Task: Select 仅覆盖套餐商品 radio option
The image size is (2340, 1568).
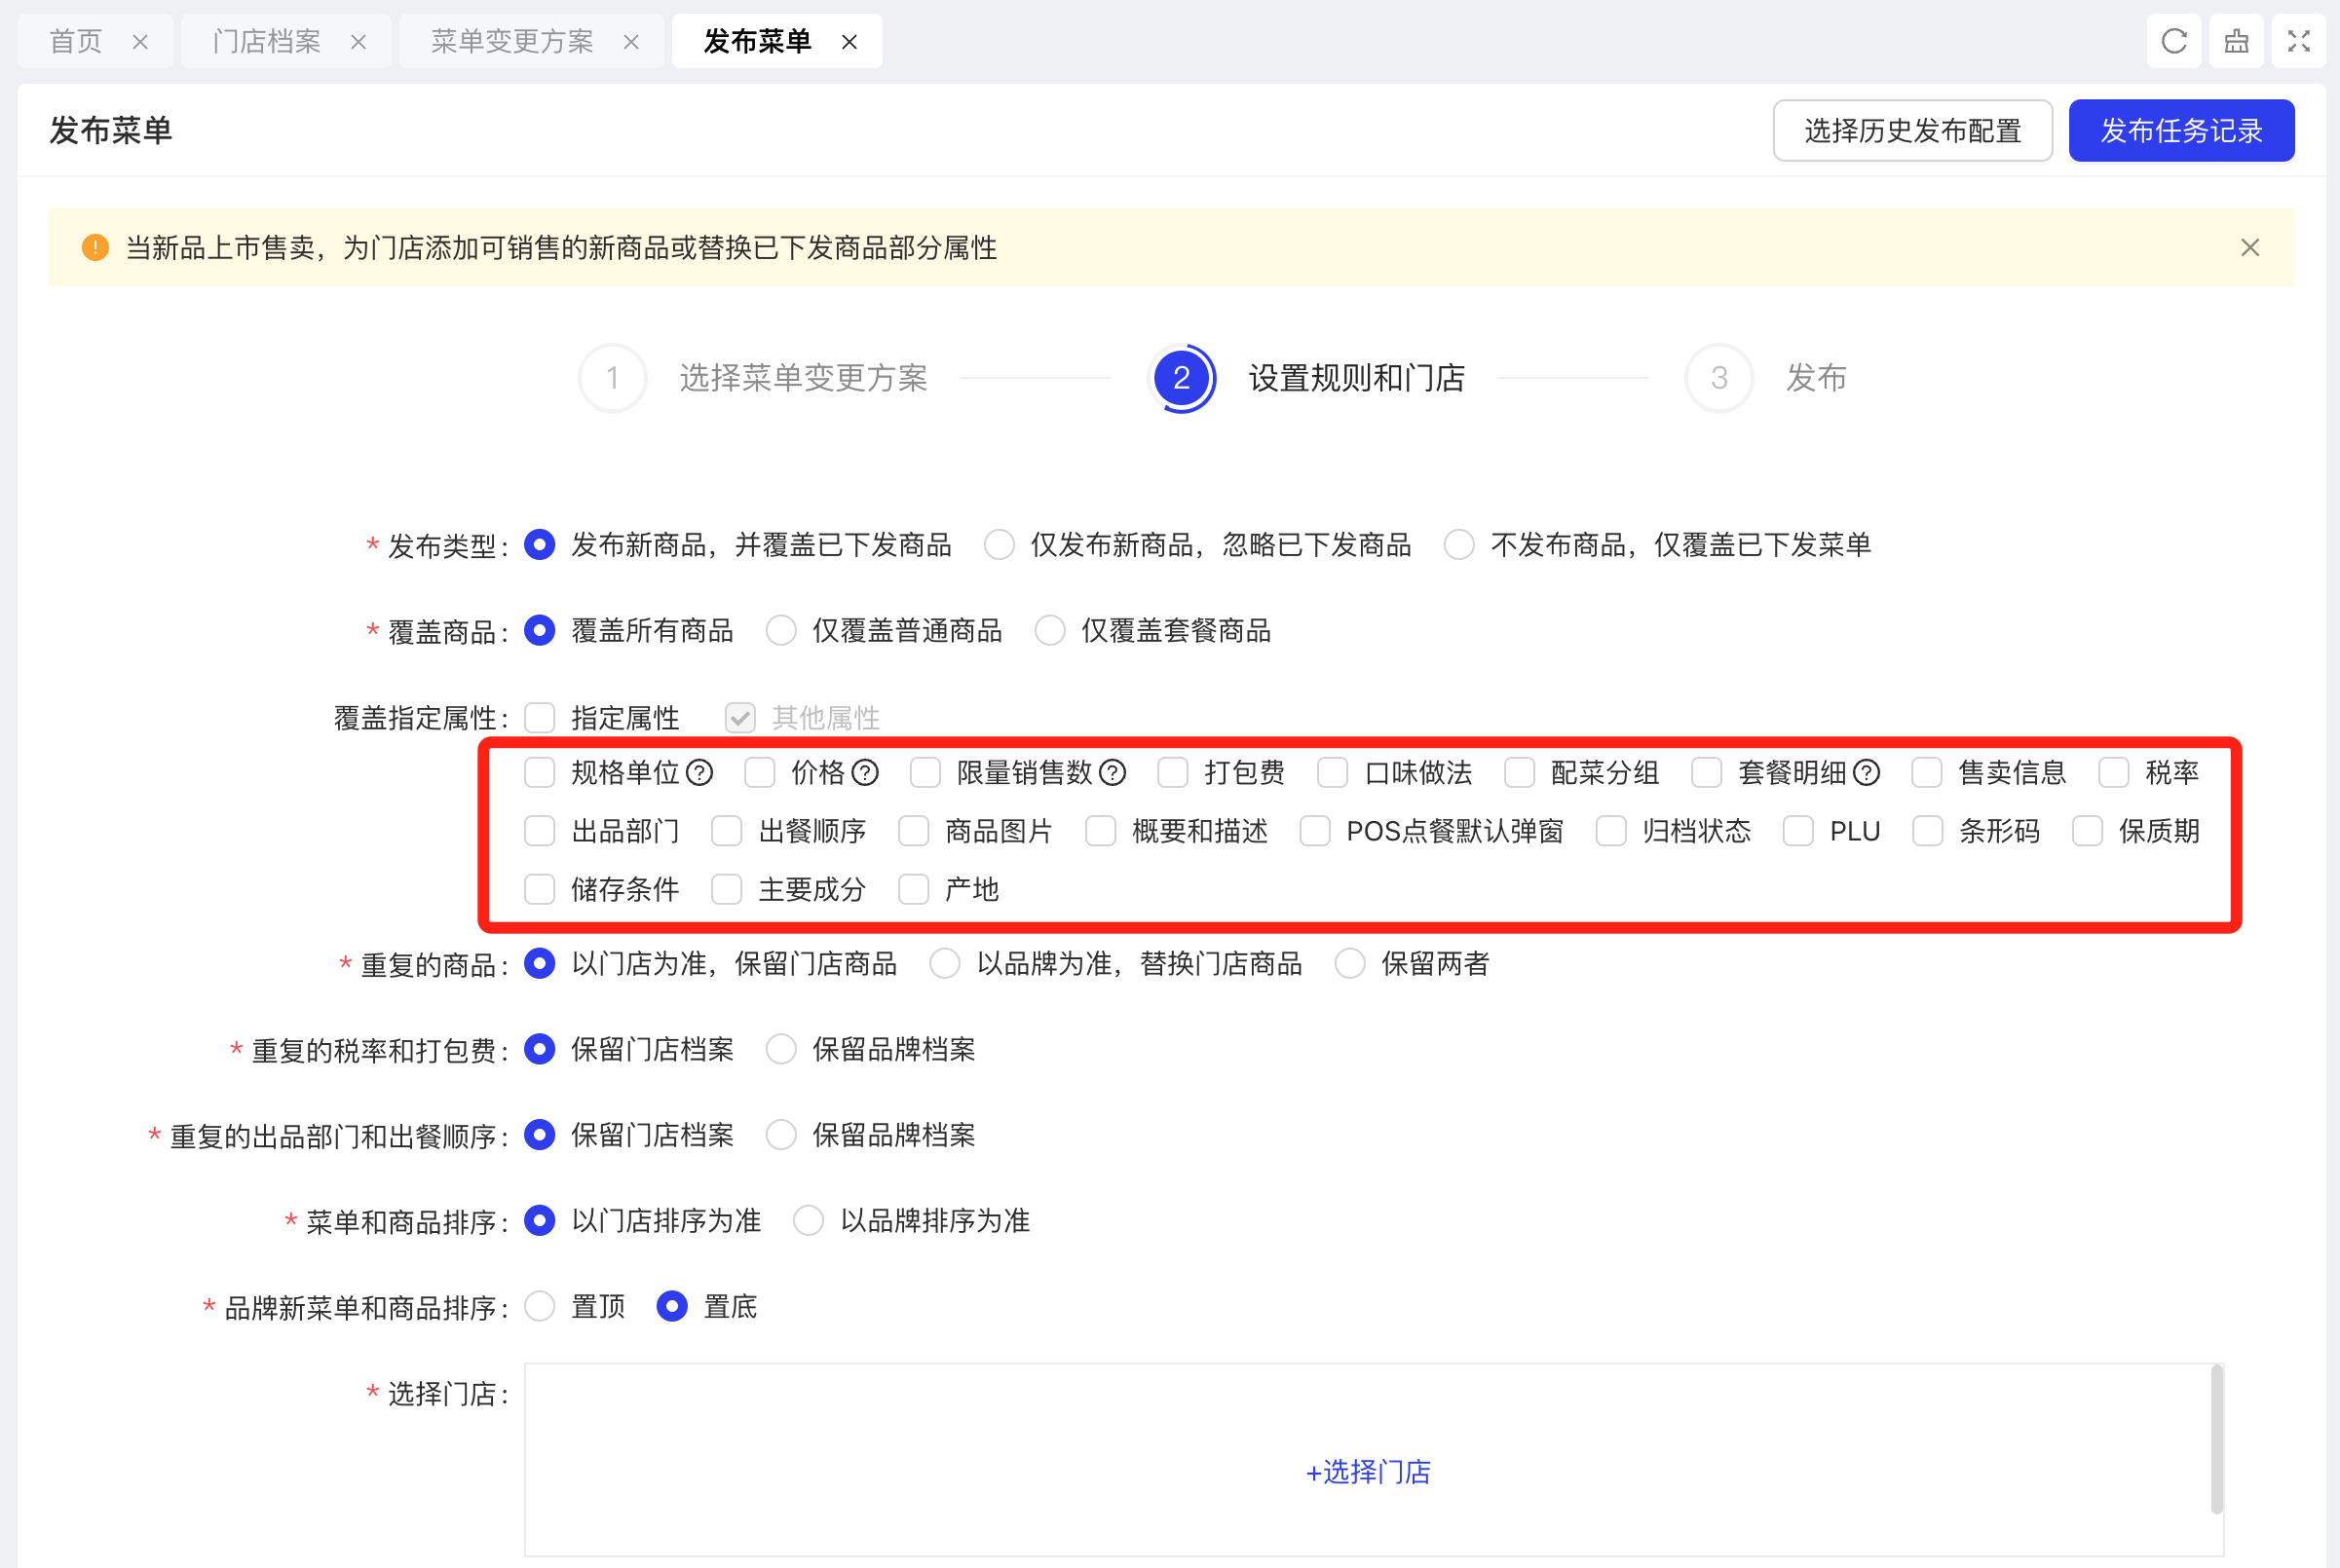Action: pos(1050,631)
